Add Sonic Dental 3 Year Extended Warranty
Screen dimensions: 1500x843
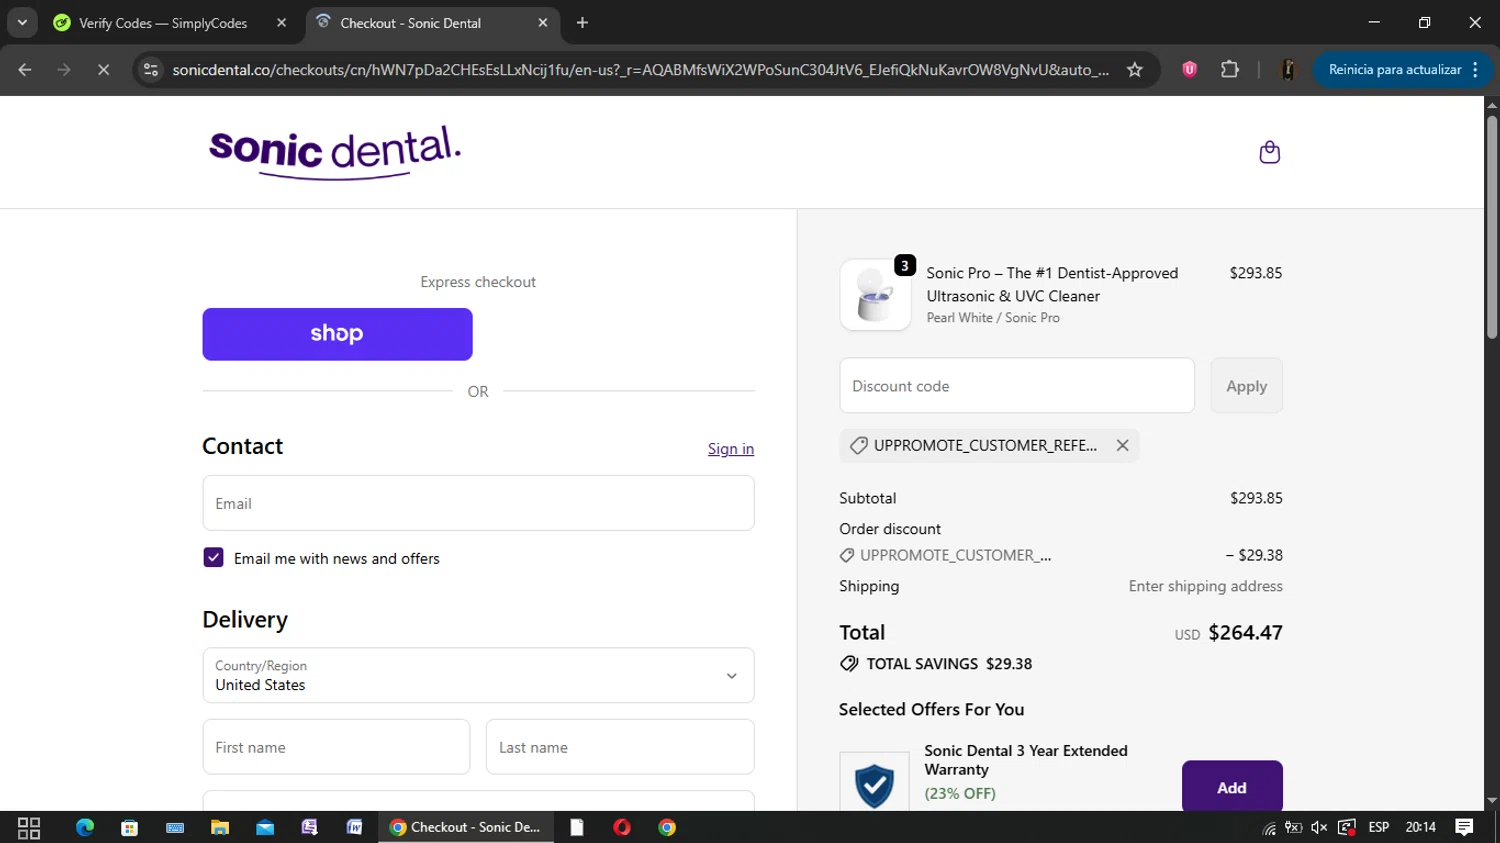tap(1232, 787)
